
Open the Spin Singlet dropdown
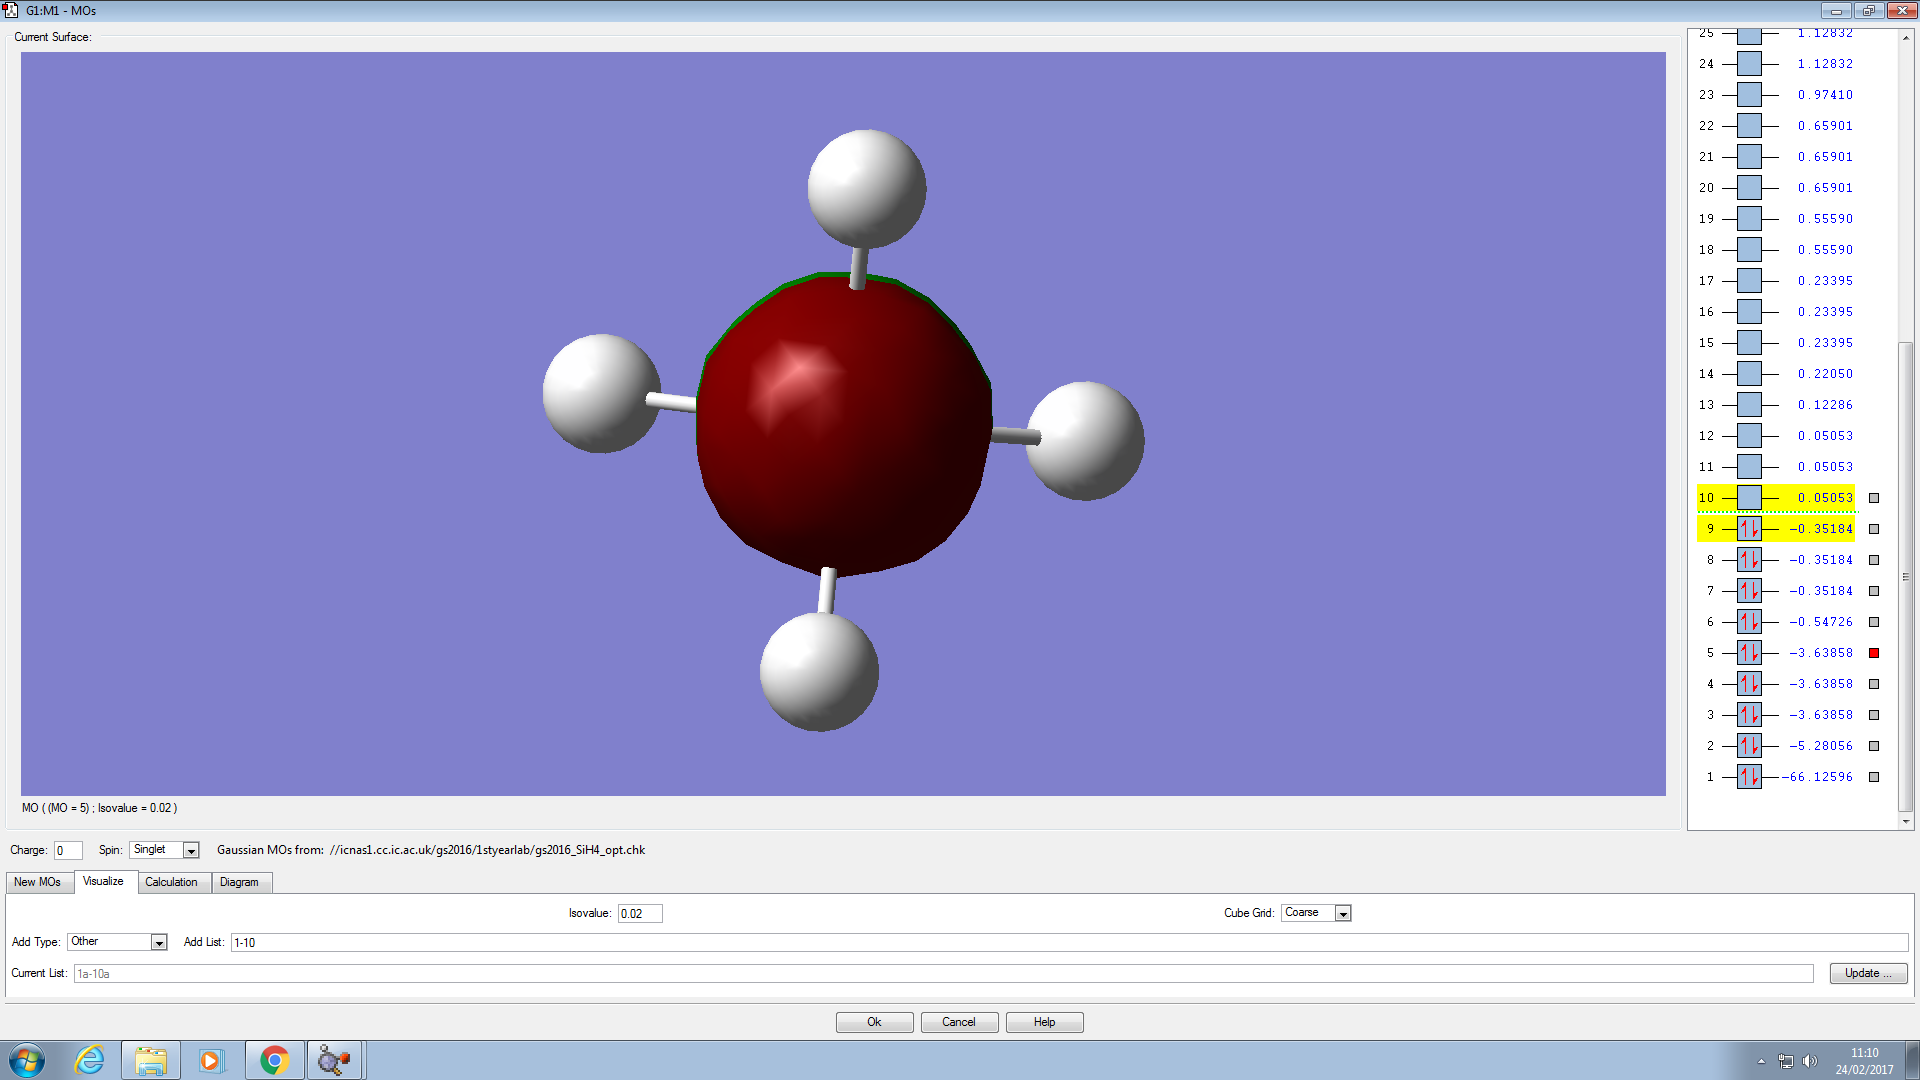(x=191, y=850)
